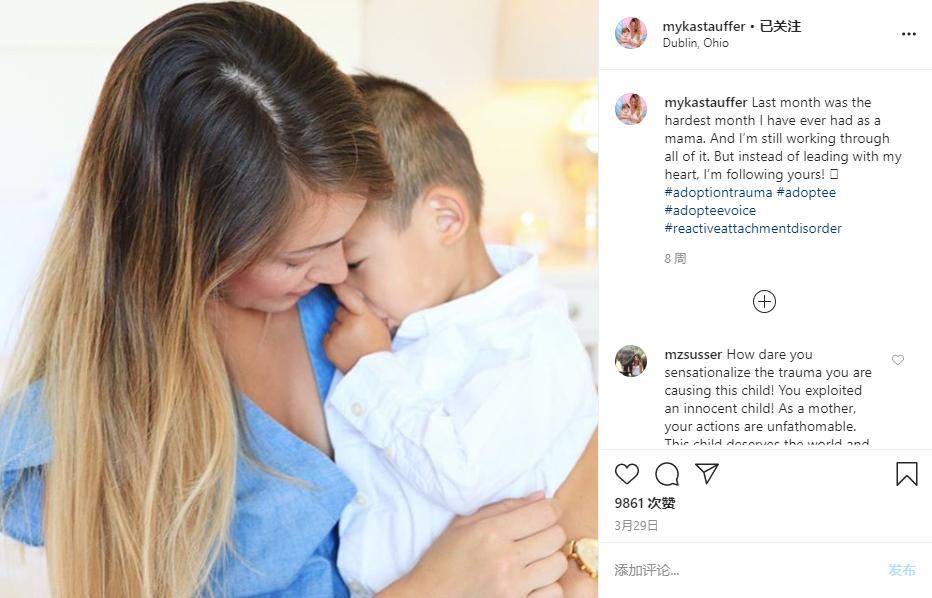
Task: Open three-dot more options menu
Action: click(909, 34)
